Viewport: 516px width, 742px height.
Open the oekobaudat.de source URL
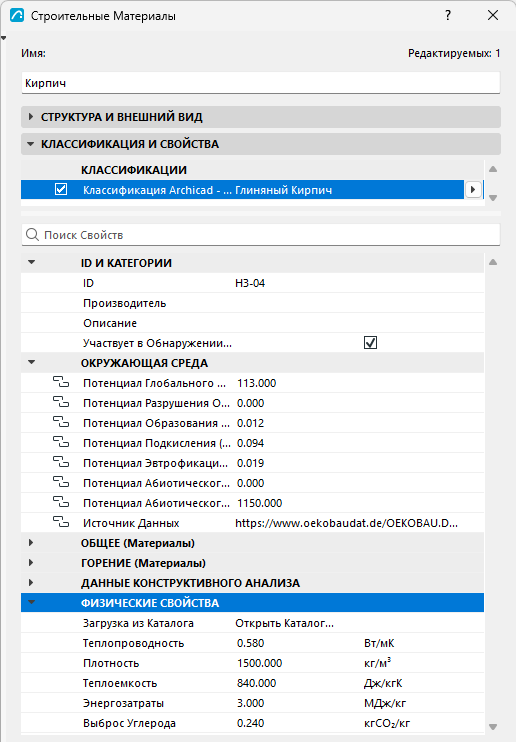[347, 523]
